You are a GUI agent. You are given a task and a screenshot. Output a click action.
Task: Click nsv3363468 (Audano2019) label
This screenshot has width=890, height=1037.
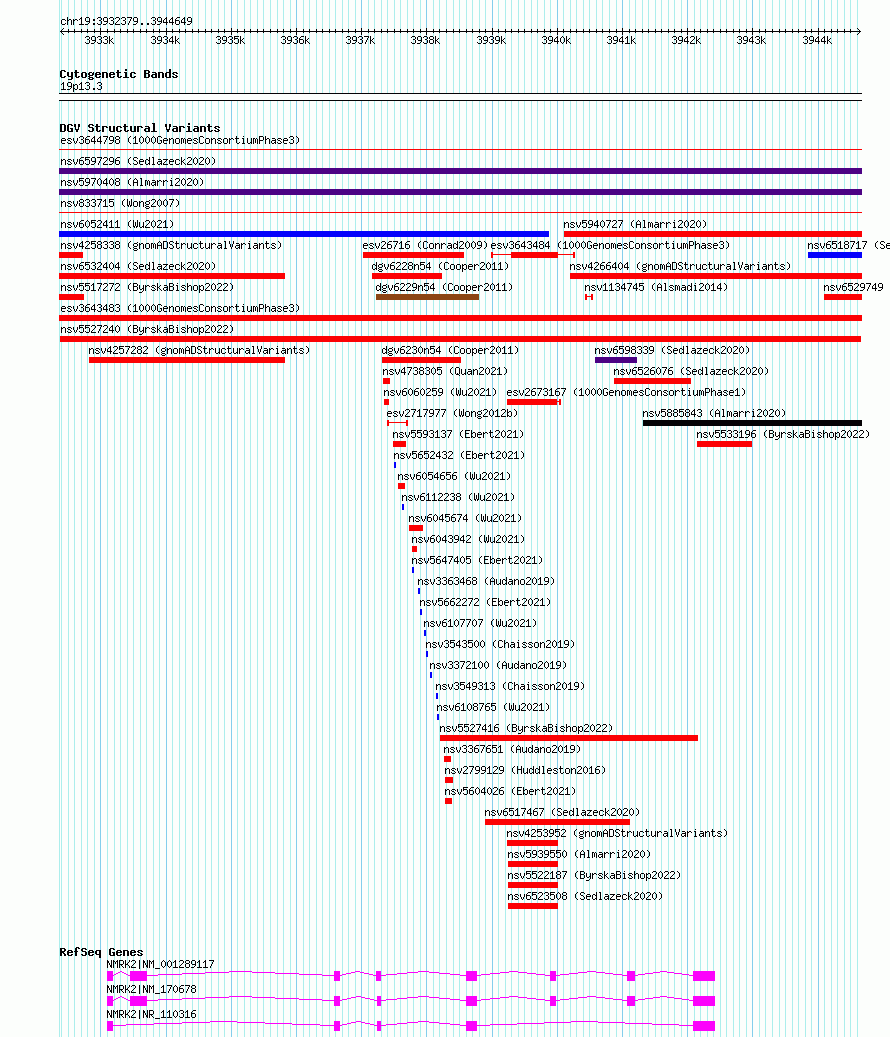click(486, 581)
